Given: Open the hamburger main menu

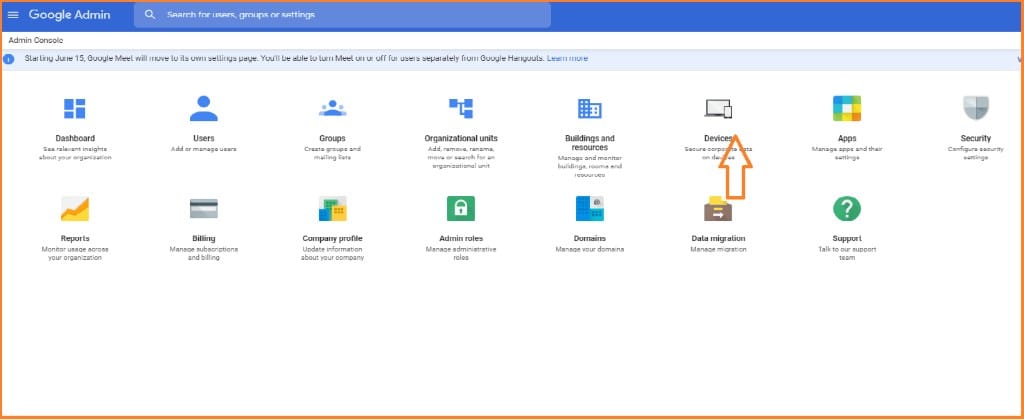Looking at the screenshot, I should click(x=13, y=15).
